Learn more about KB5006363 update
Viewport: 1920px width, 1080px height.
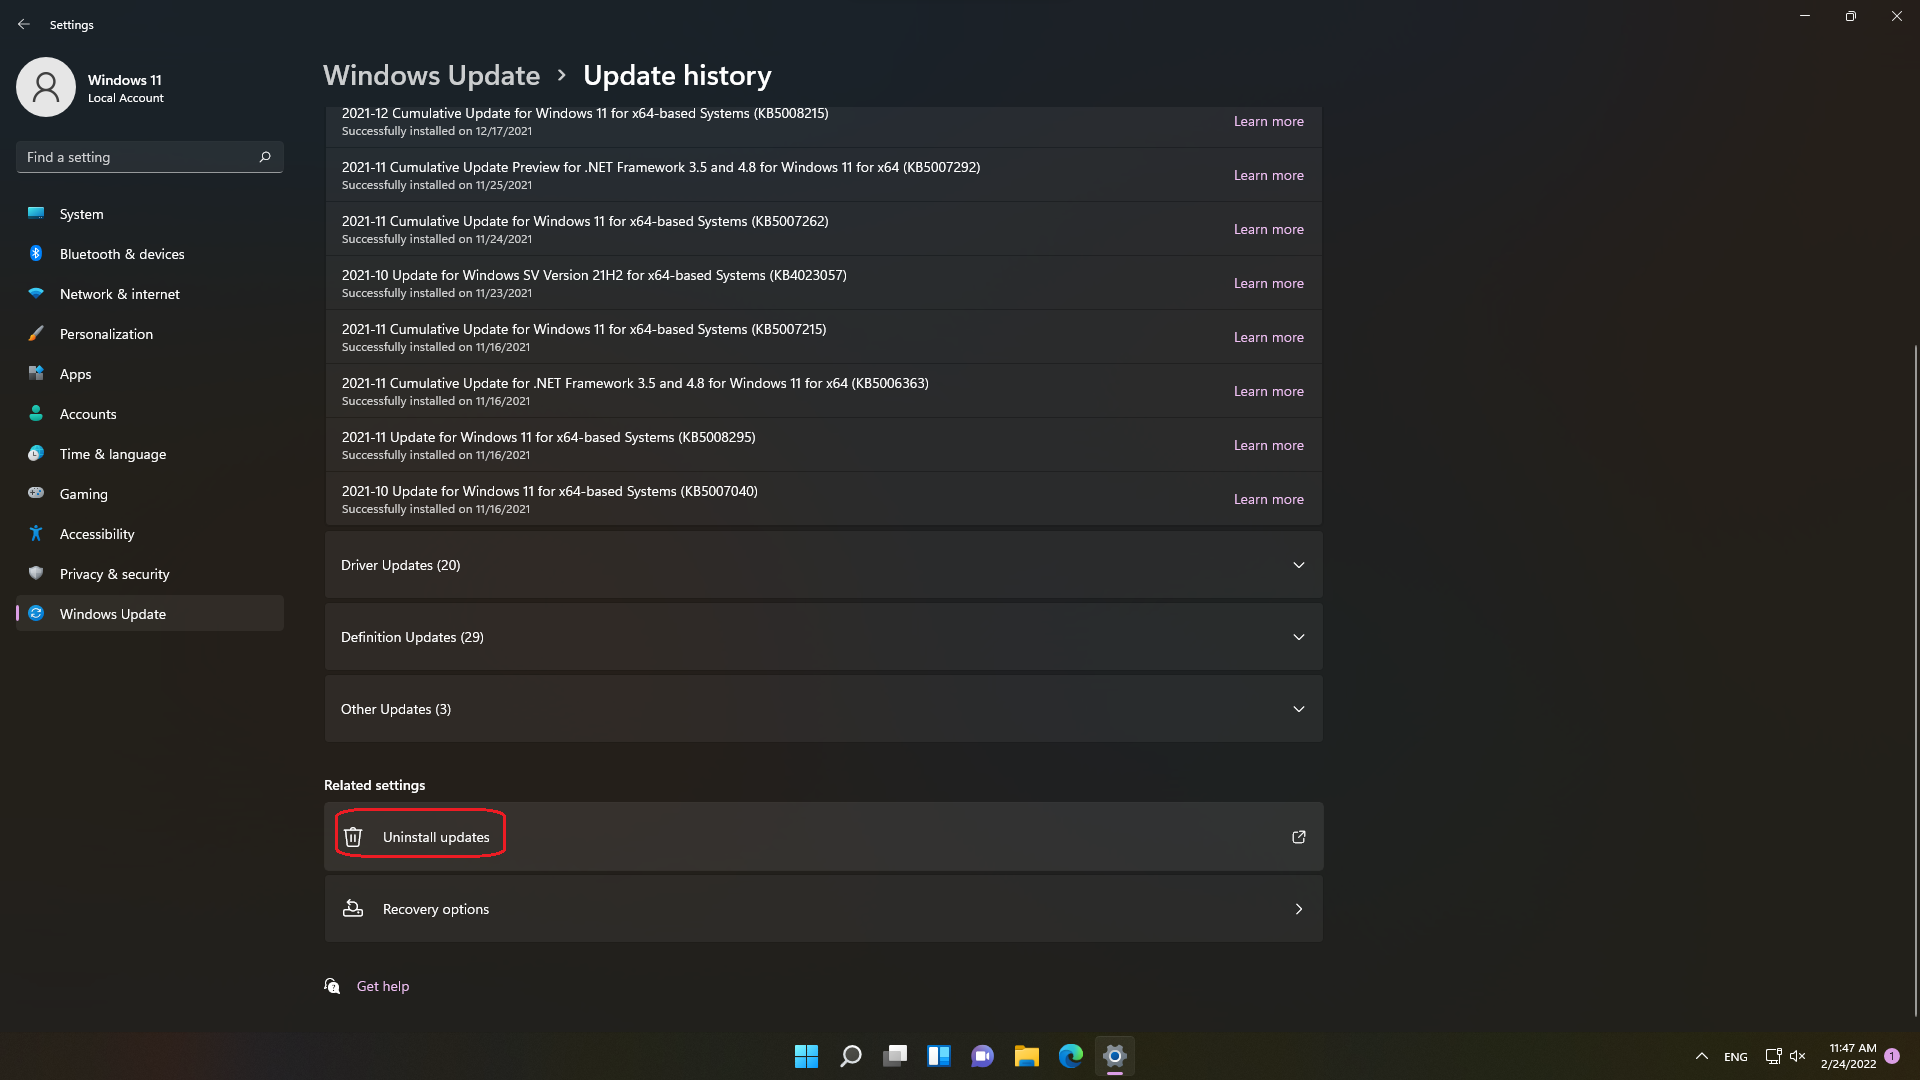coord(1268,391)
